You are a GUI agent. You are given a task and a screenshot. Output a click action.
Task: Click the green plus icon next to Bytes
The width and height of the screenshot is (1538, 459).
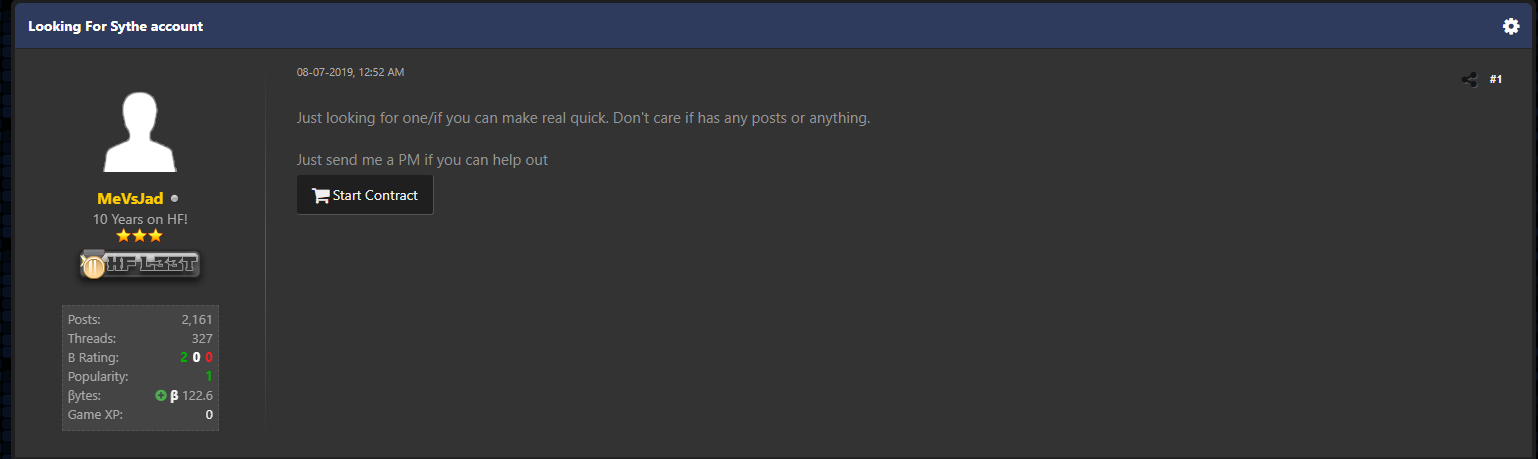[x=161, y=396]
